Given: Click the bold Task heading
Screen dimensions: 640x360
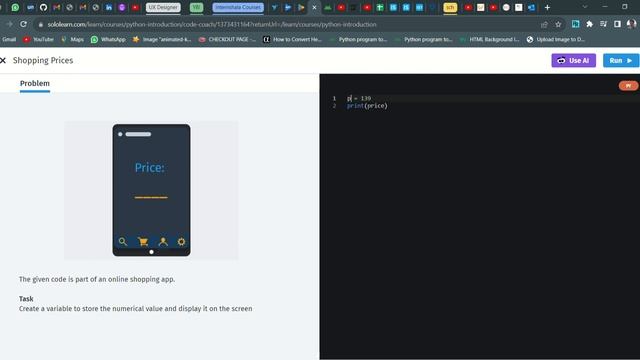Looking at the screenshot, I should 26,299.
